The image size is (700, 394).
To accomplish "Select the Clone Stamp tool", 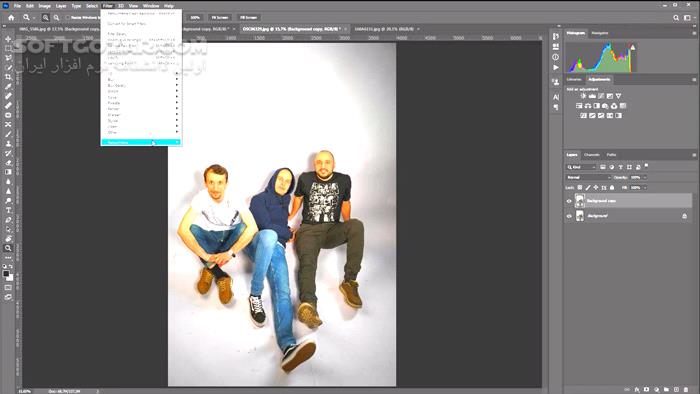I will [8, 144].
